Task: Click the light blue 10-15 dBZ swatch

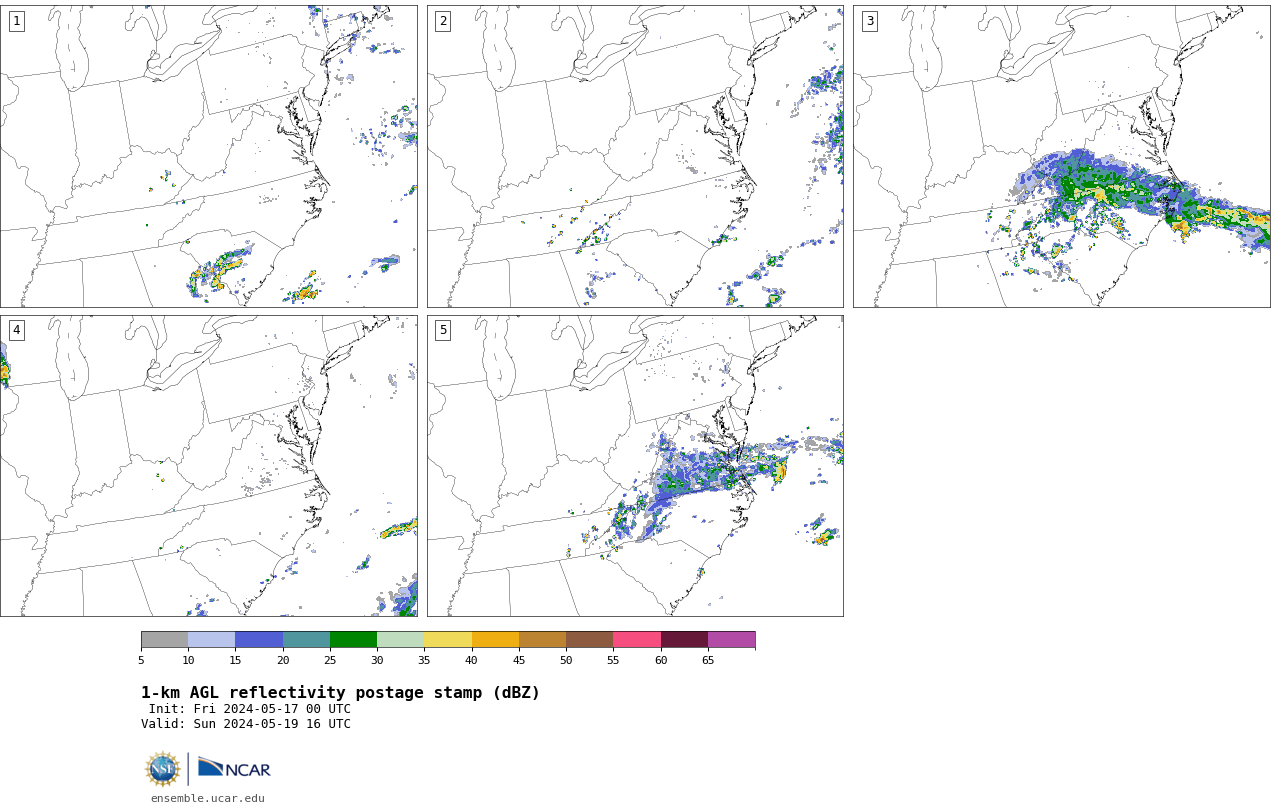Action: 211,640
